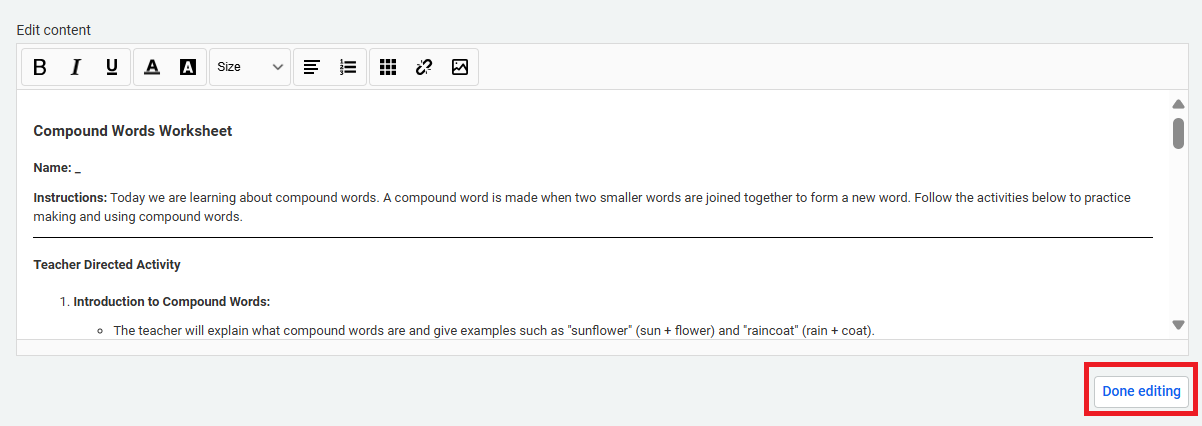The height and width of the screenshot is (426, 1202).
Task: Click the Teacher Directed Activity heading
Action: tap(107, 265)
